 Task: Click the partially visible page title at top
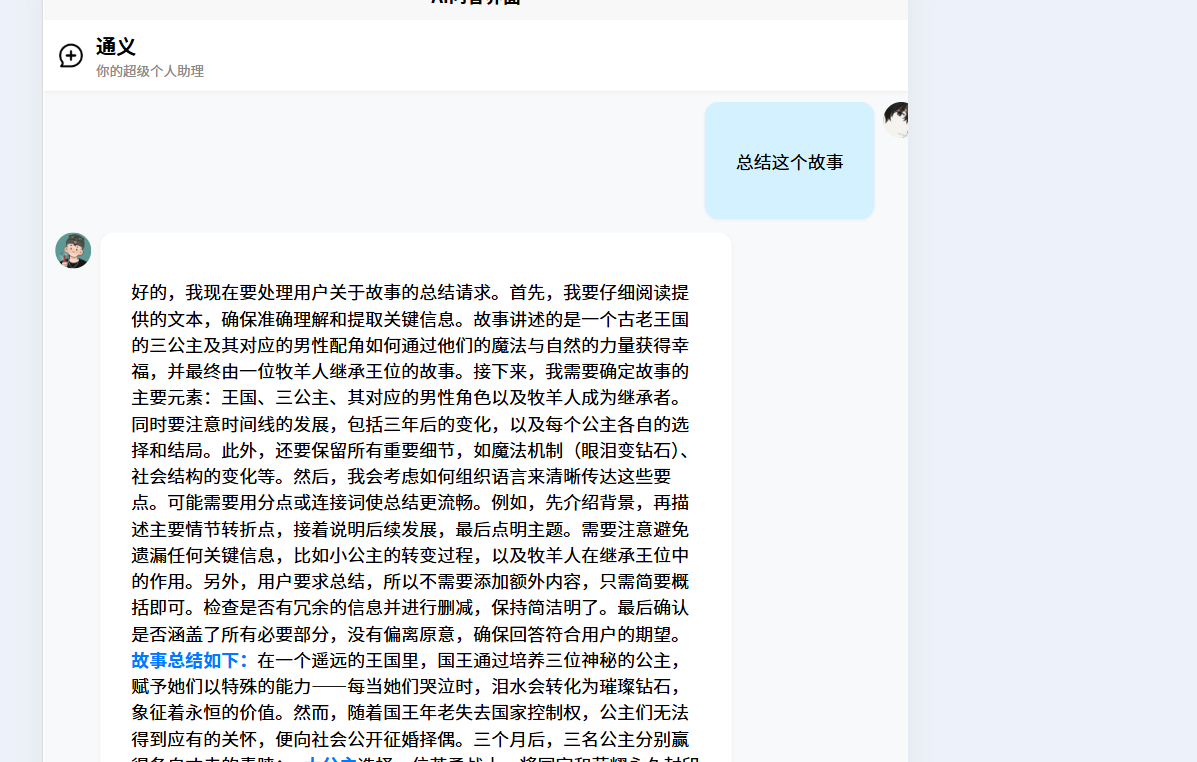(475, 3)
